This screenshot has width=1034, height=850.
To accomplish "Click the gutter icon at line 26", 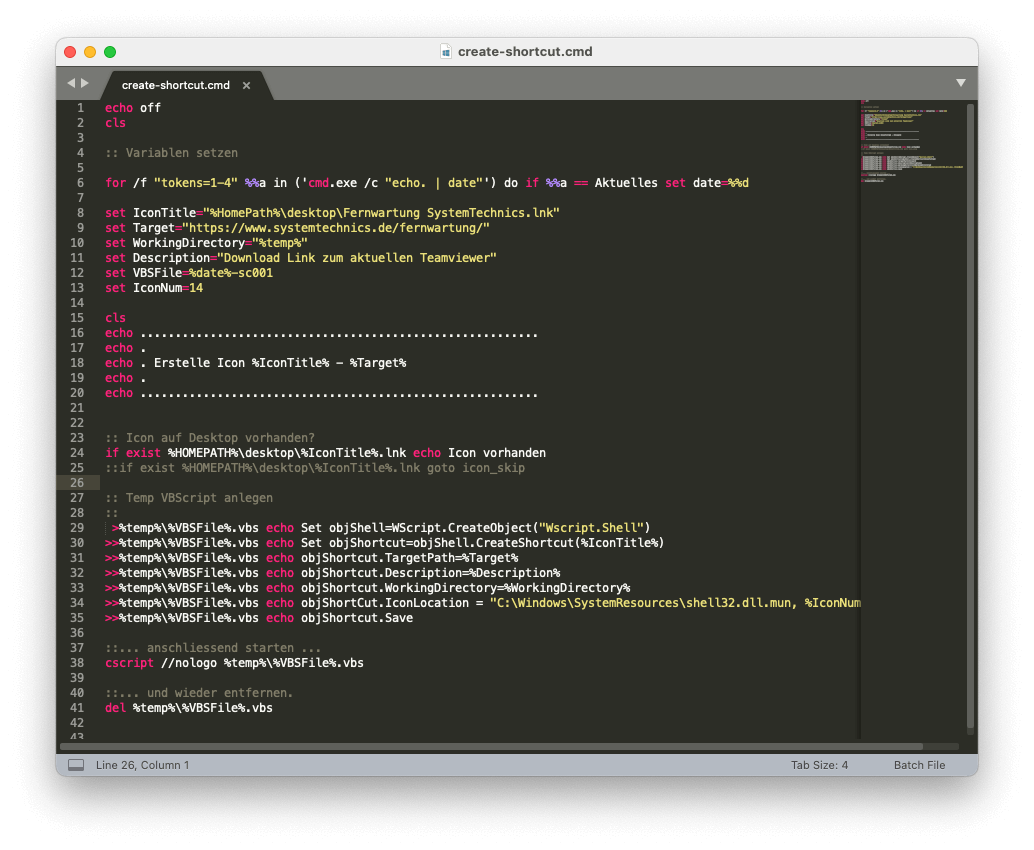I will tap(88, 482).
